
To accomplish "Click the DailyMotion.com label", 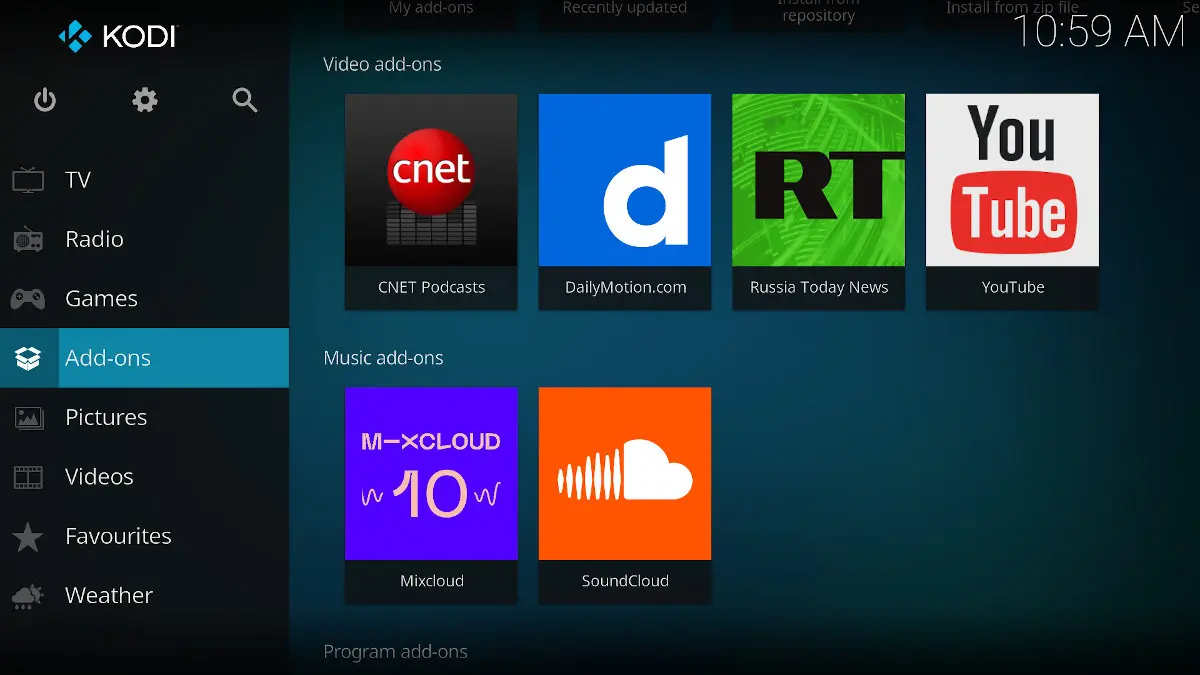I will [x=625, y=287].
